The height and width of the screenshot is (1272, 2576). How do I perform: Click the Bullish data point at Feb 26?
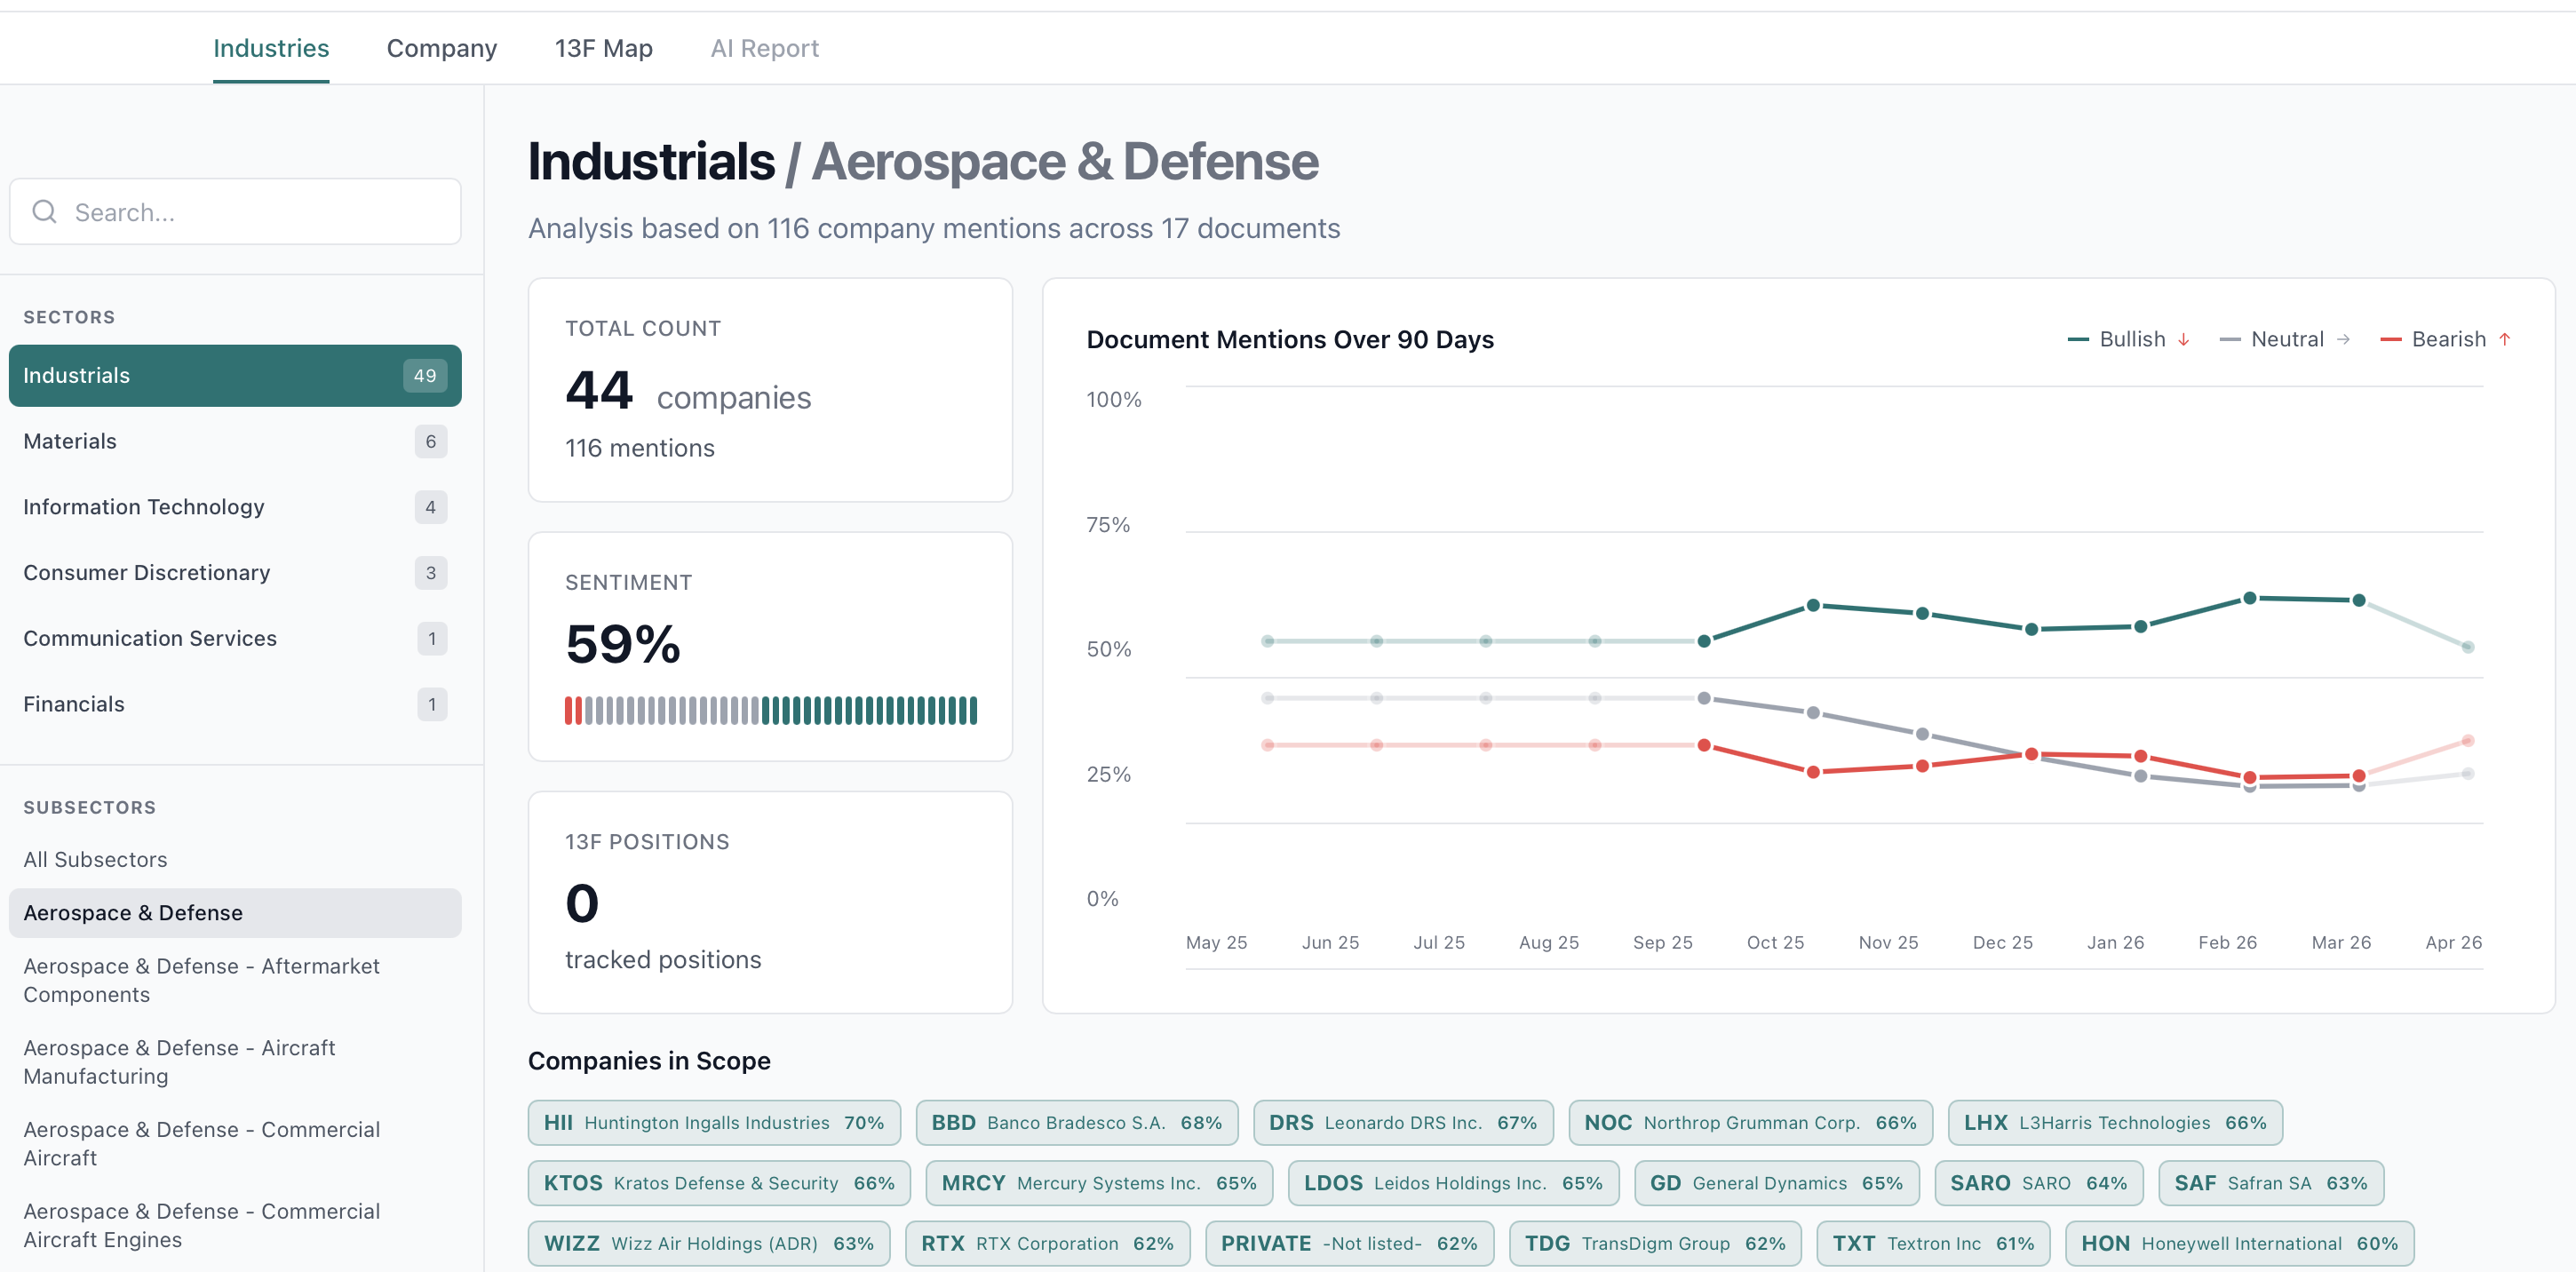[2250, 598]
